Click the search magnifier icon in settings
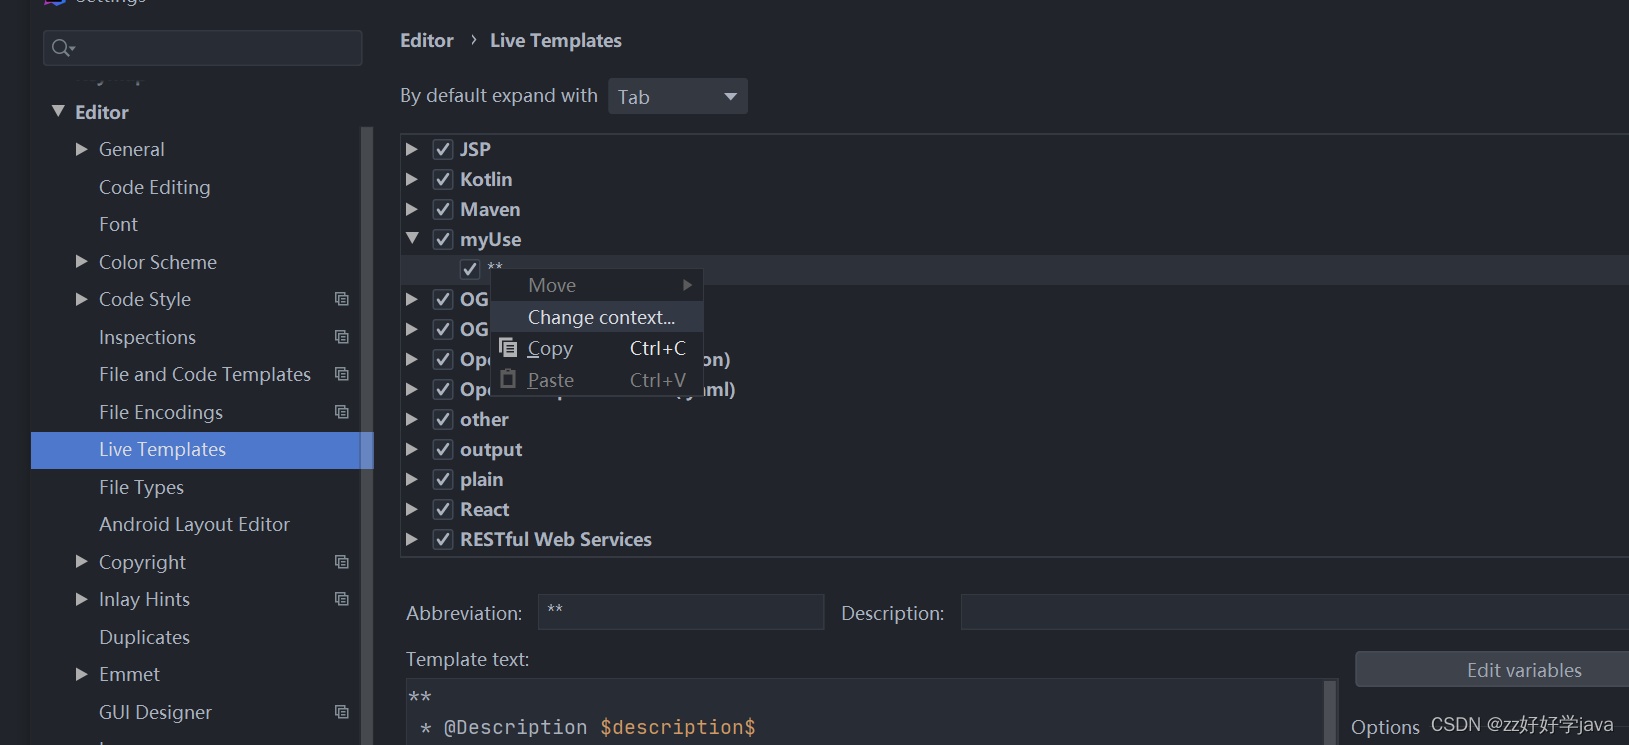 pyautogui.click(x=62, y=48)
